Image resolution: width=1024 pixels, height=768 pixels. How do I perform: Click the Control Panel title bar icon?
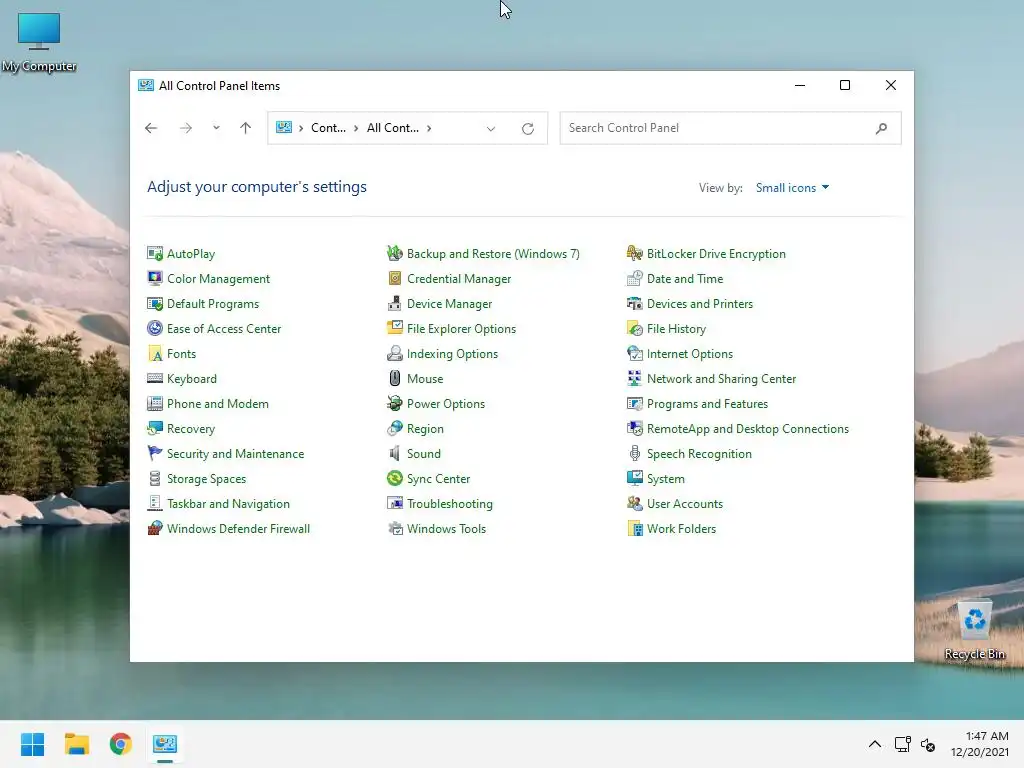[146, 86]
